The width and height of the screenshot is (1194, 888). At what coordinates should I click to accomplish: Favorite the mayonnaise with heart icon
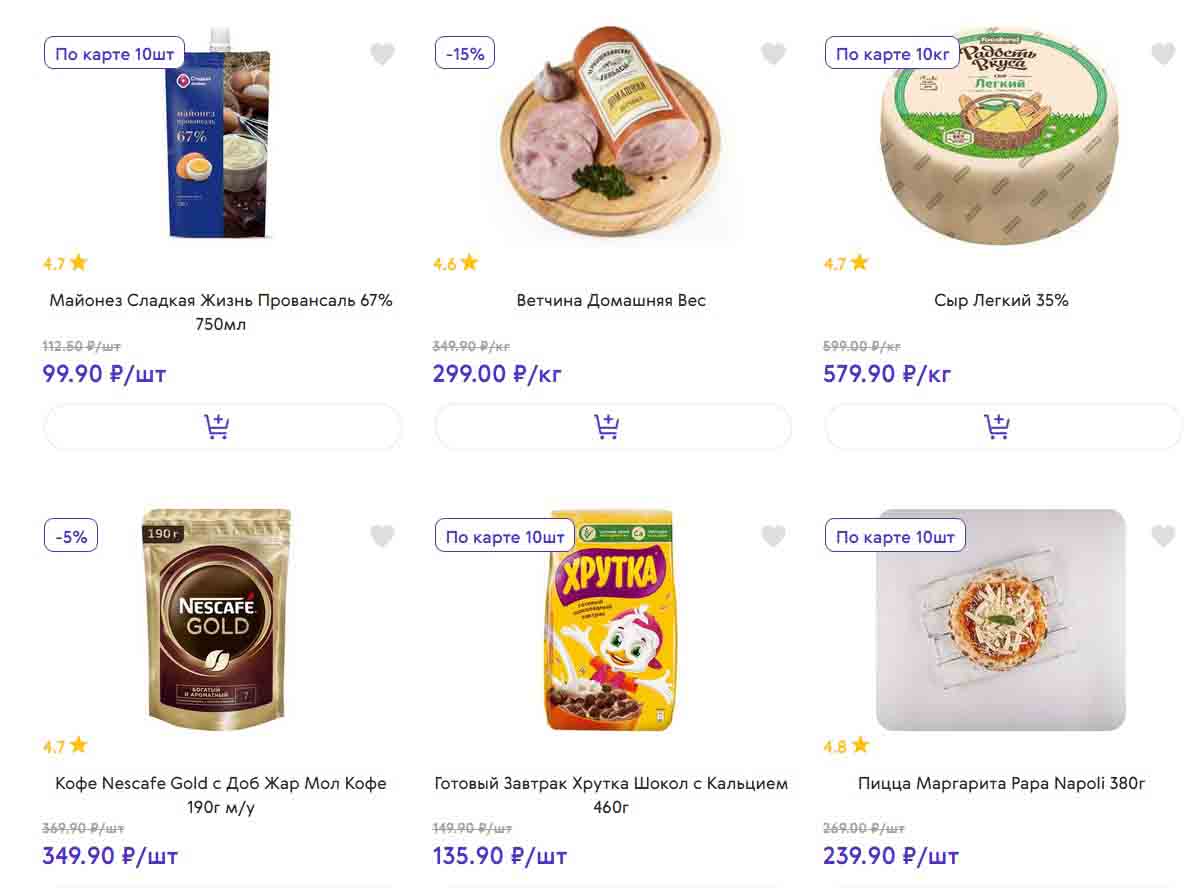(382, 54)
